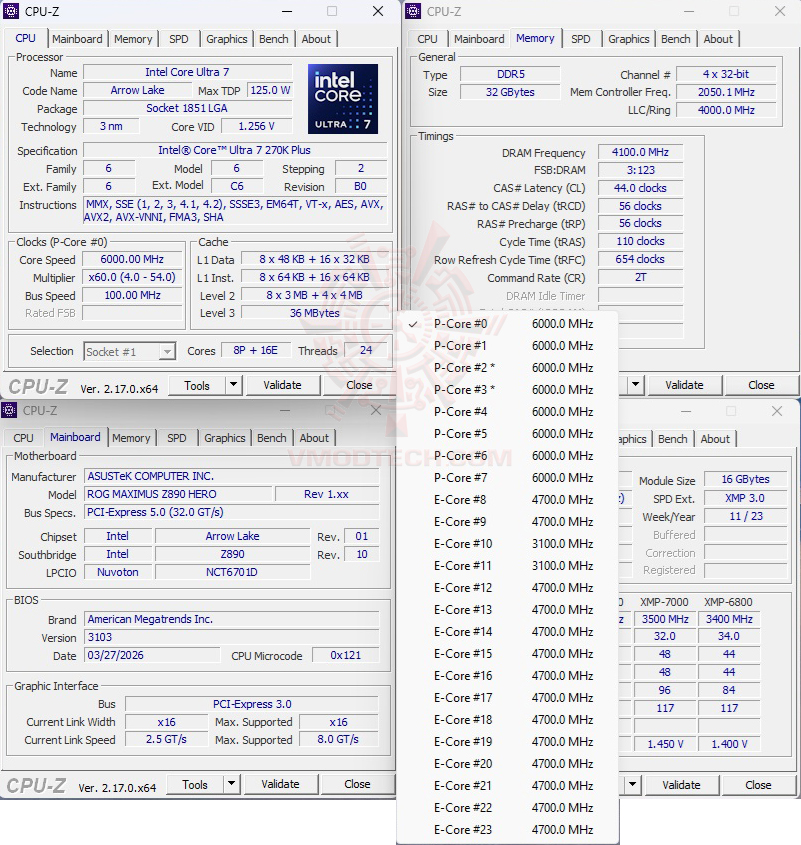
Task: Minimize the top-left CPU-Z window
Action: pyautogui.click(x=287, y=11)
